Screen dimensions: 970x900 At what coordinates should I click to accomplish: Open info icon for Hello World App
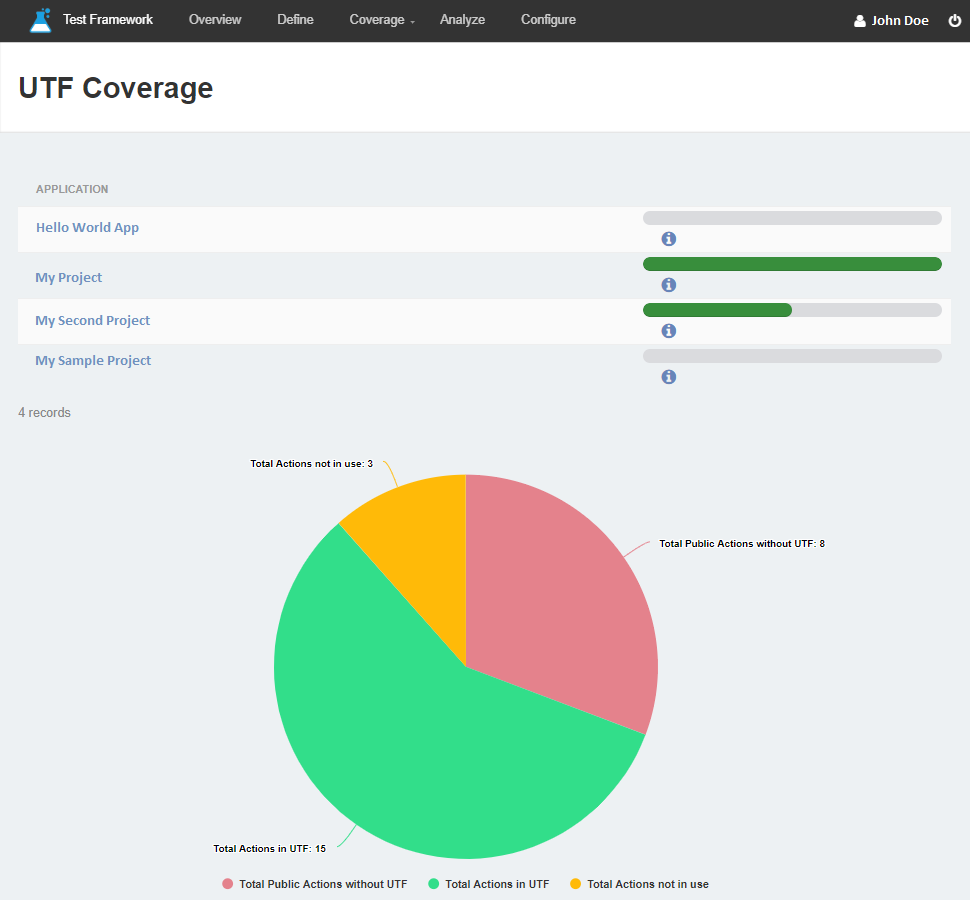669,239
